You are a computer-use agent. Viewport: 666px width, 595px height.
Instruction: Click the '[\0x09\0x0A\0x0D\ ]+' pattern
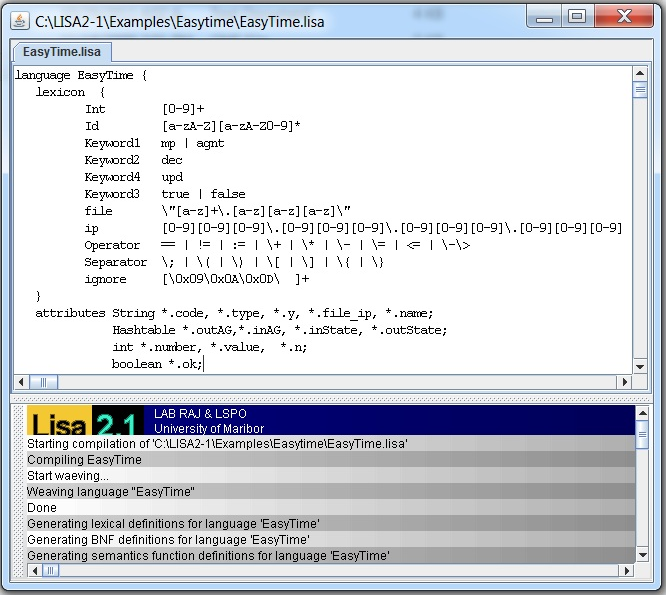[x=236, y=279]
